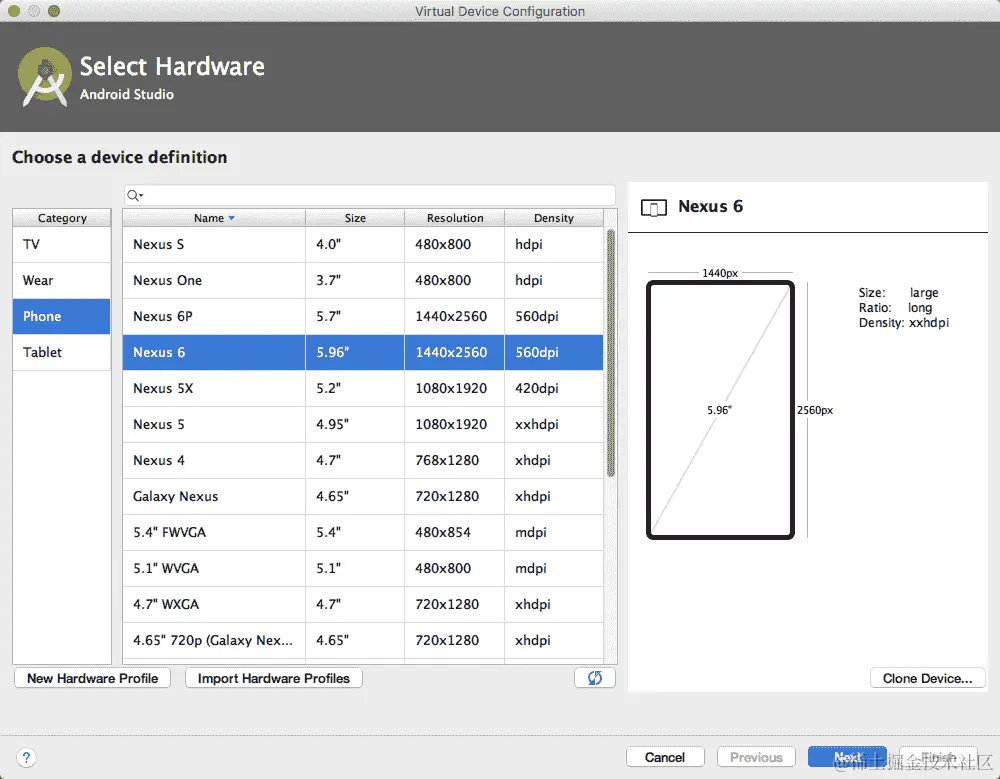The image size is (1000, 779).
Task: Open help via question mark icon
Action: click(x=26, y=757)
